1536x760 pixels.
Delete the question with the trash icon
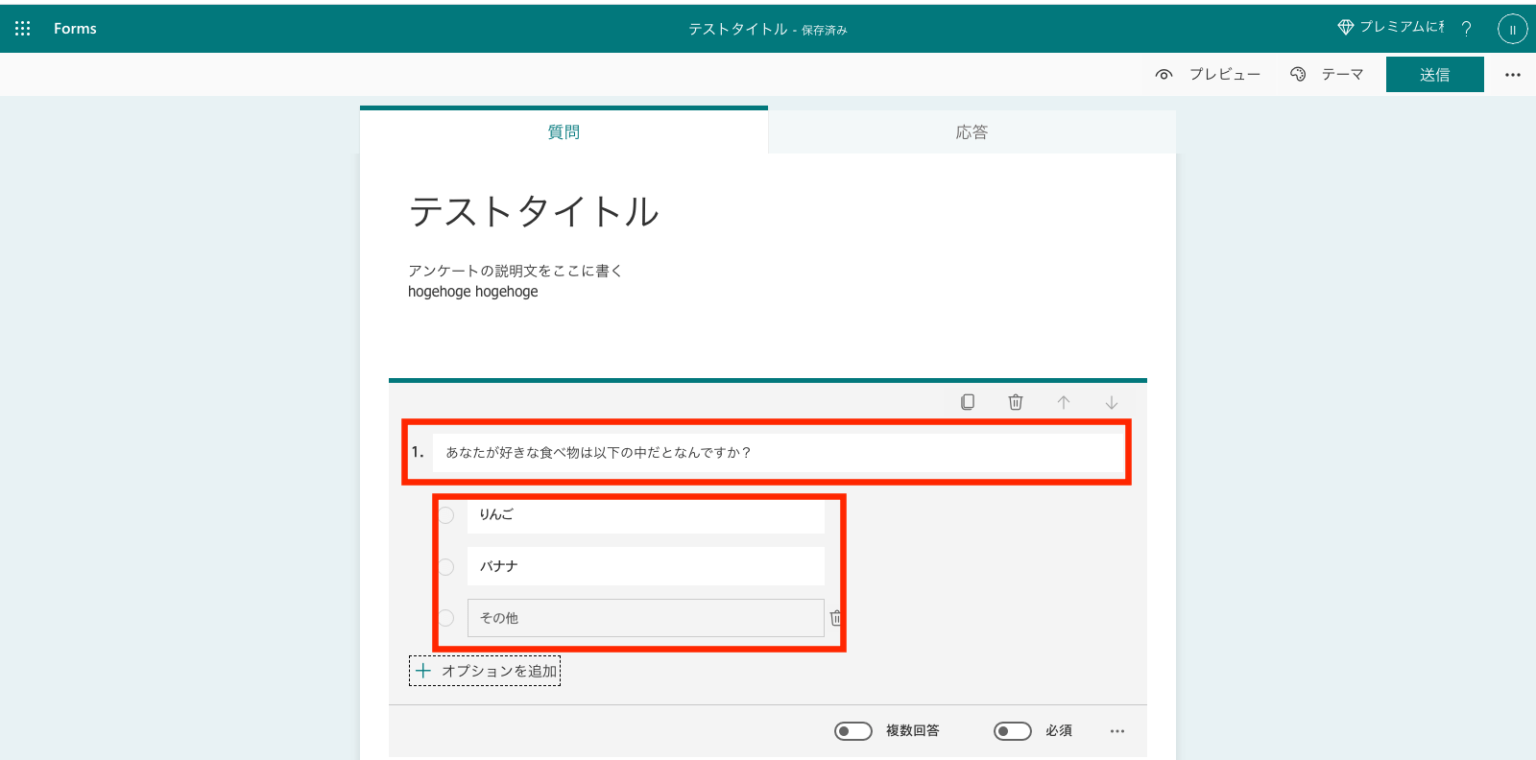(x=1015, y=401)
